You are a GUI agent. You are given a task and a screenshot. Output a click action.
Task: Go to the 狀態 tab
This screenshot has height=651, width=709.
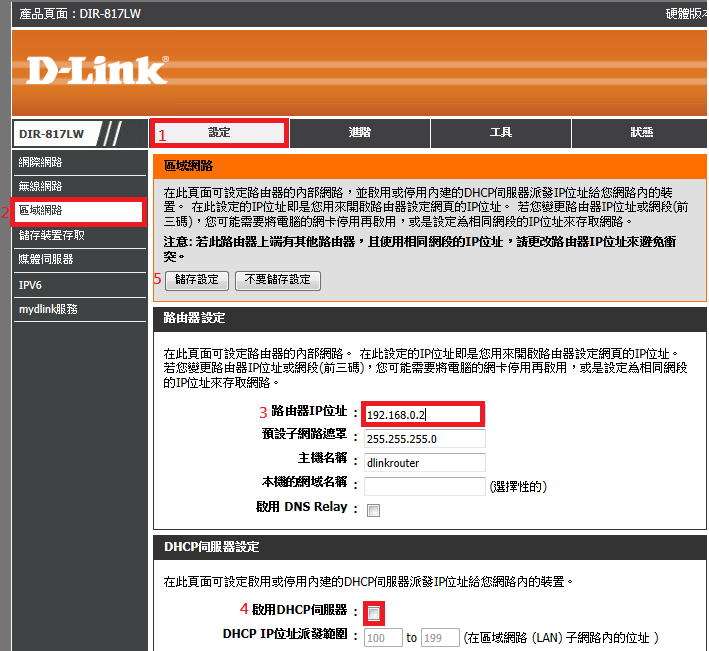pos(641,133)
